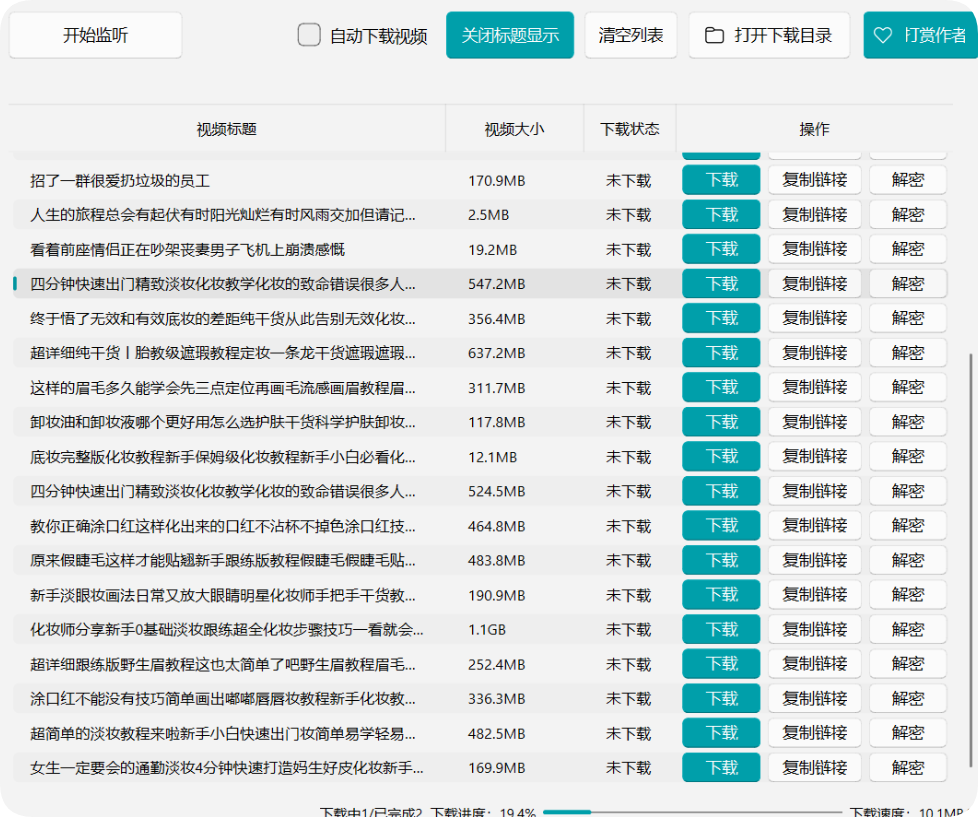Decrypt the 482.5MB video

point(908,733)
